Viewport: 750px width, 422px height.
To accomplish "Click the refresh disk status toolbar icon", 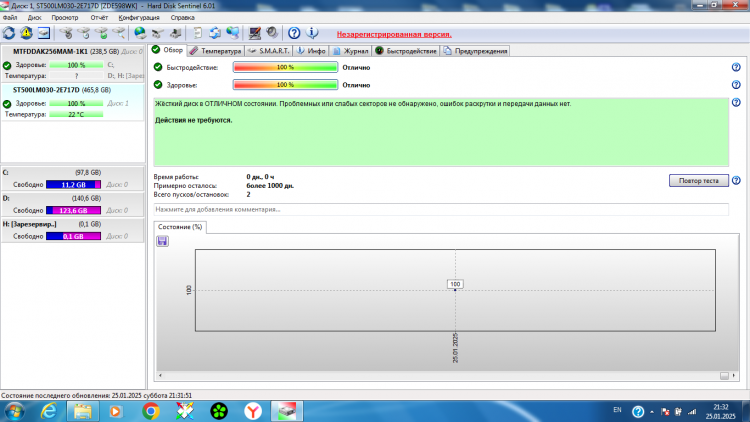I will tap(9, 33).
